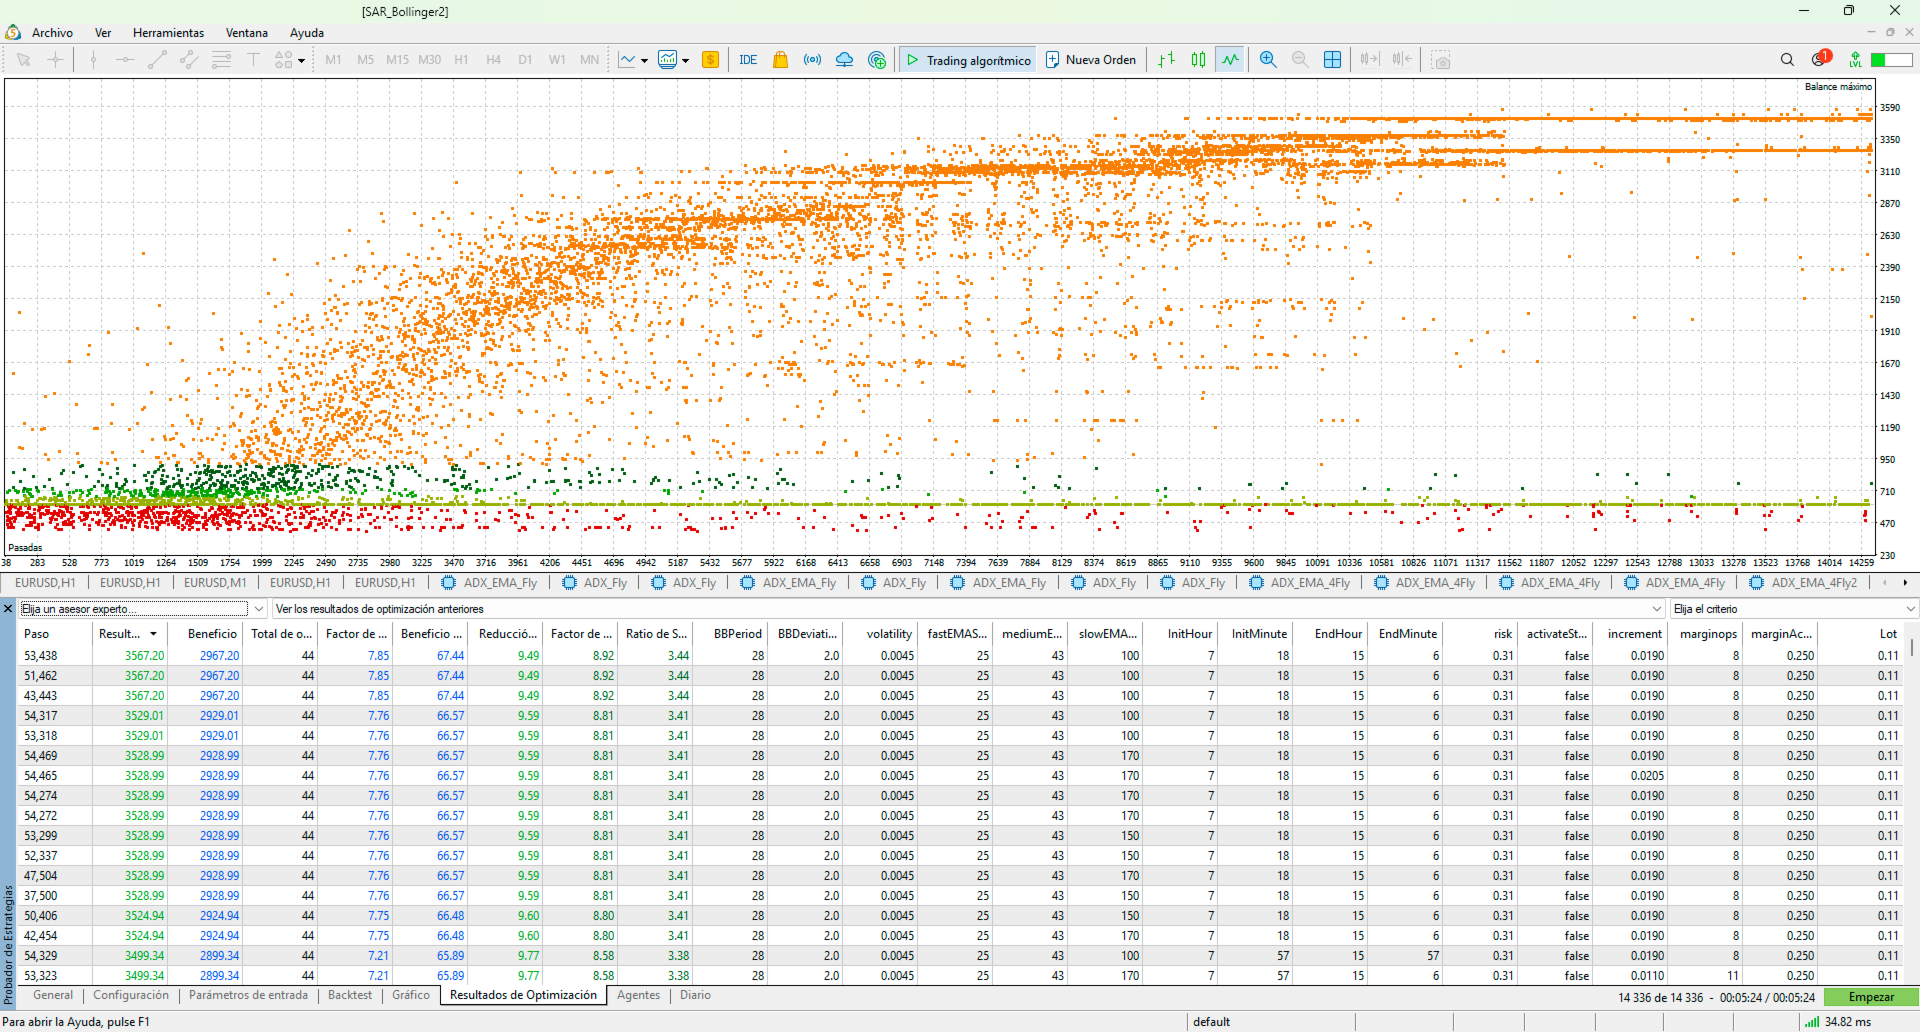The image size is (1920, 1032).
Task: Expand the expert advisor selection dropdown
Action: click(259, 608)
